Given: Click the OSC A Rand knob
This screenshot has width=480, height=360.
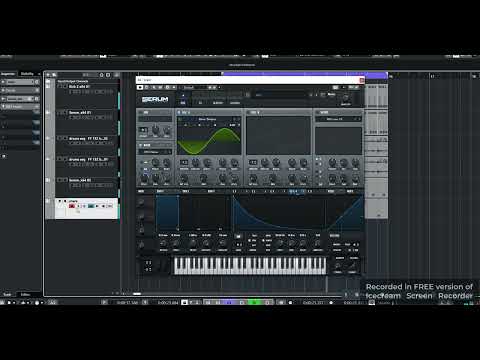Looking at the screenshot, I should [234, 163].
